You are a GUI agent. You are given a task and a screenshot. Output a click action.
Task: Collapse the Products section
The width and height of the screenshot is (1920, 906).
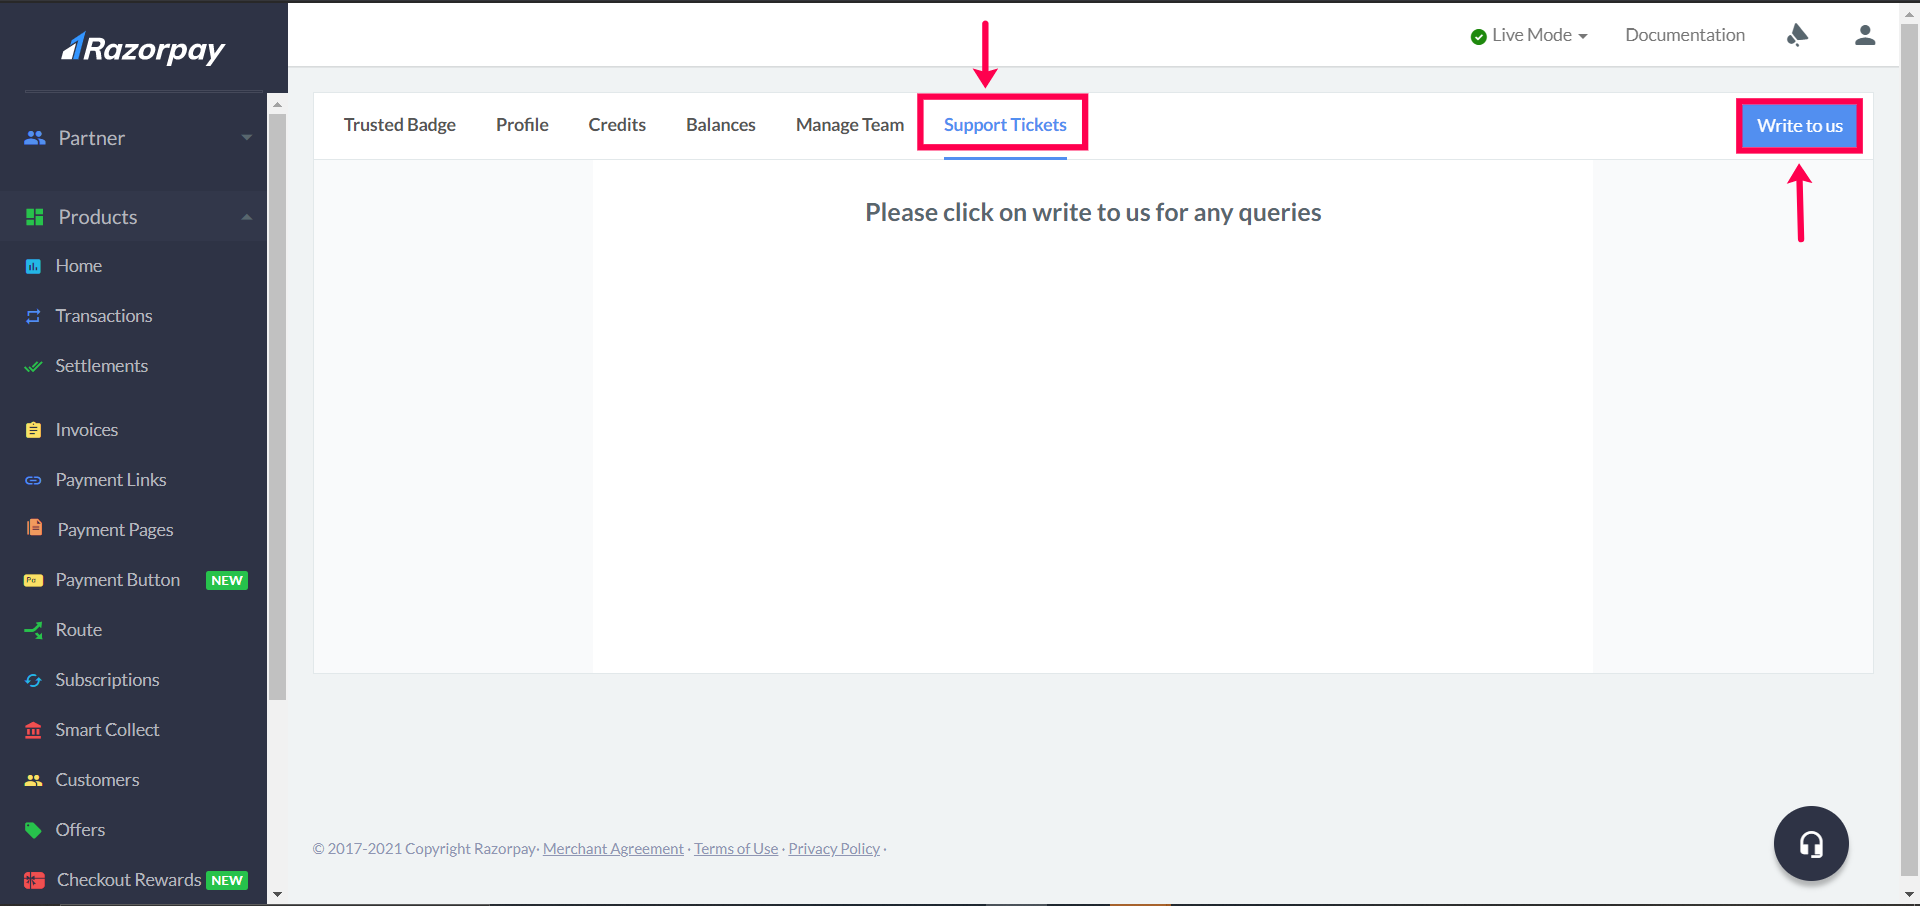[x=246, y=217]
